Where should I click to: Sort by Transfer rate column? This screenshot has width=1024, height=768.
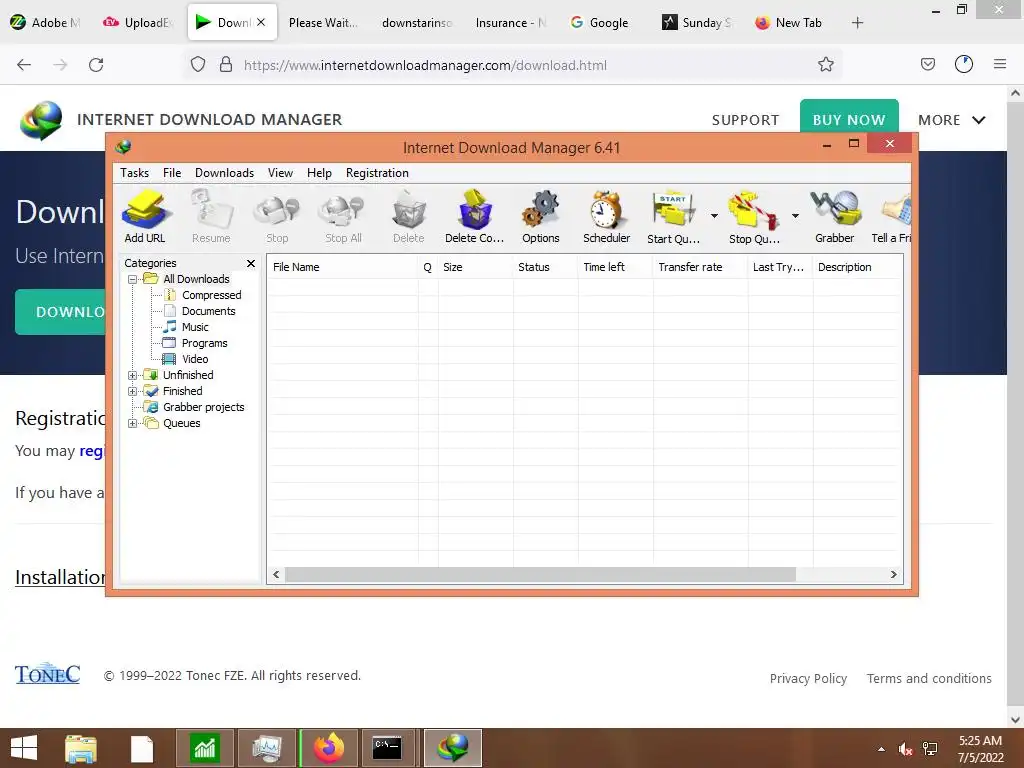click(x=700, y=267)
